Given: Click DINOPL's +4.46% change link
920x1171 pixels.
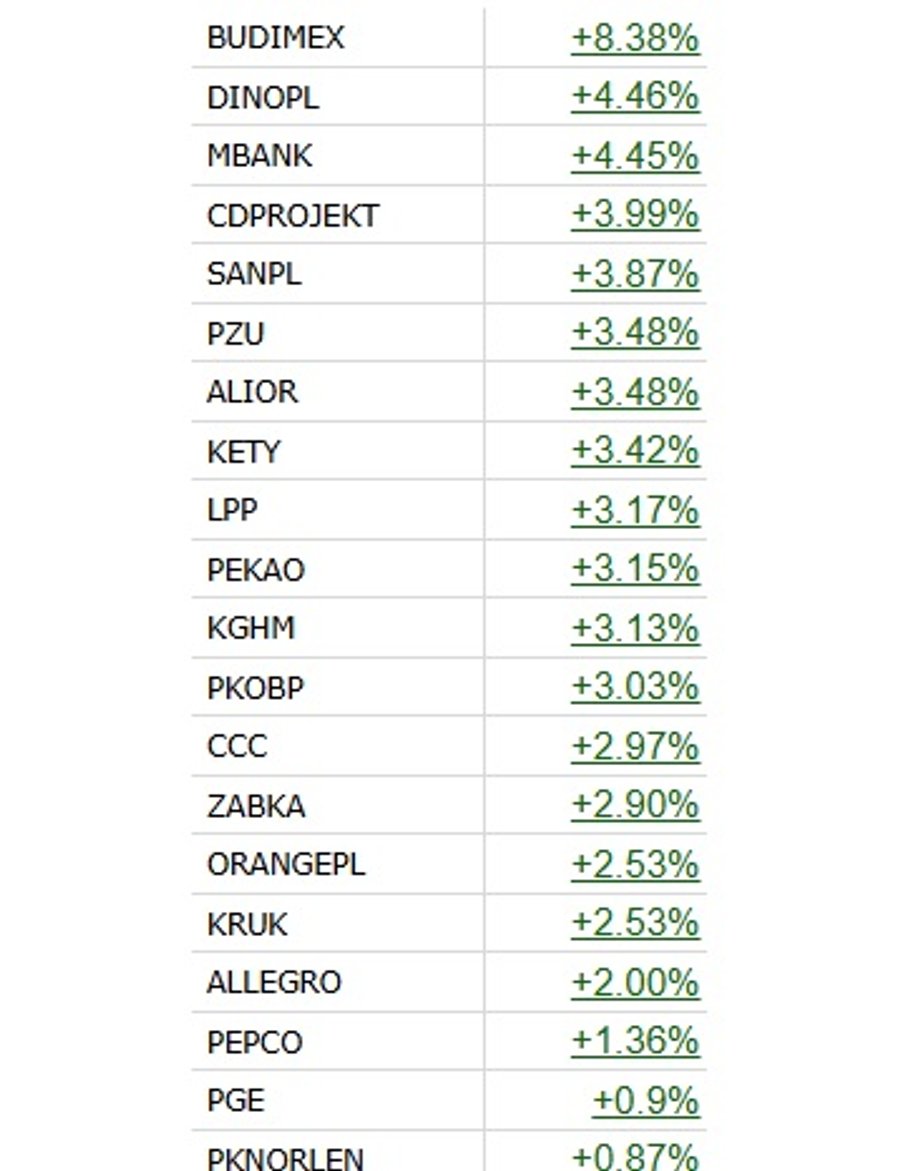Looking at the screenshot, I should coord(635,96).
